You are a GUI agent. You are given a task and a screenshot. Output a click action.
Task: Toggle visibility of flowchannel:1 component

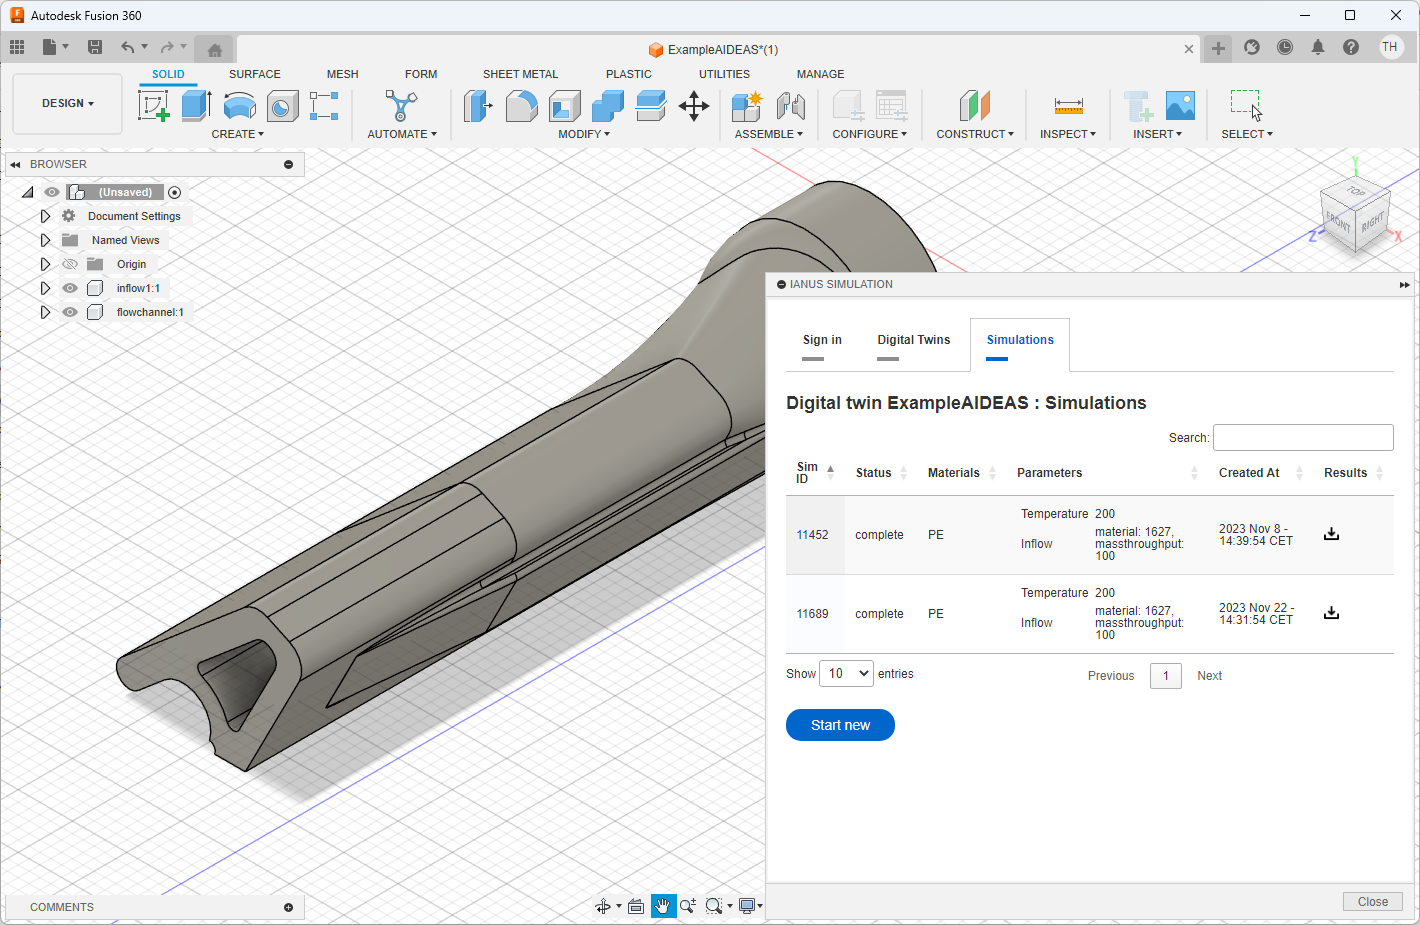(70, 312)
